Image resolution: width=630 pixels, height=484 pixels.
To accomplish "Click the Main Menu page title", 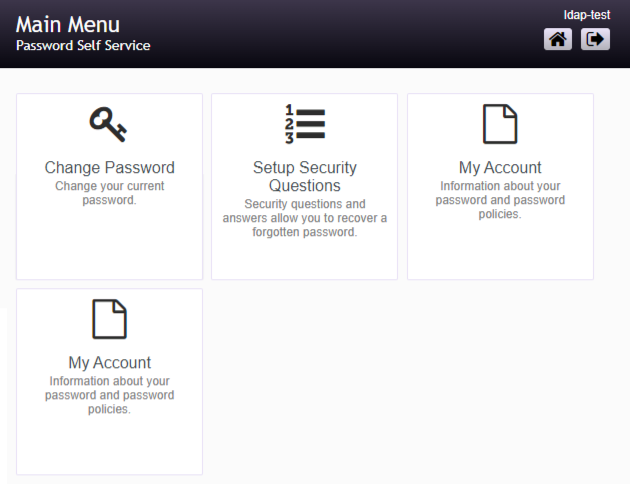I will pos(68,25).
